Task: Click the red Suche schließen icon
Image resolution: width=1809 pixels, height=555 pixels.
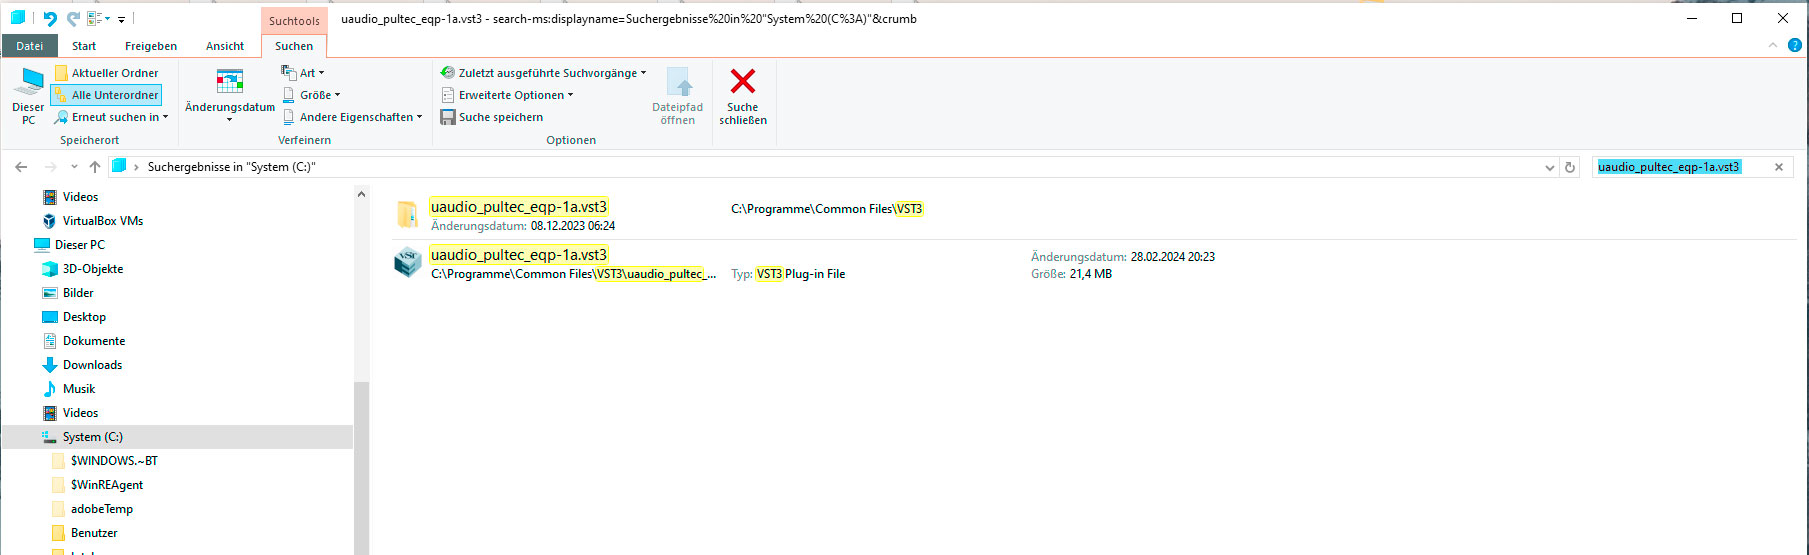Action: tap(743, 81)
